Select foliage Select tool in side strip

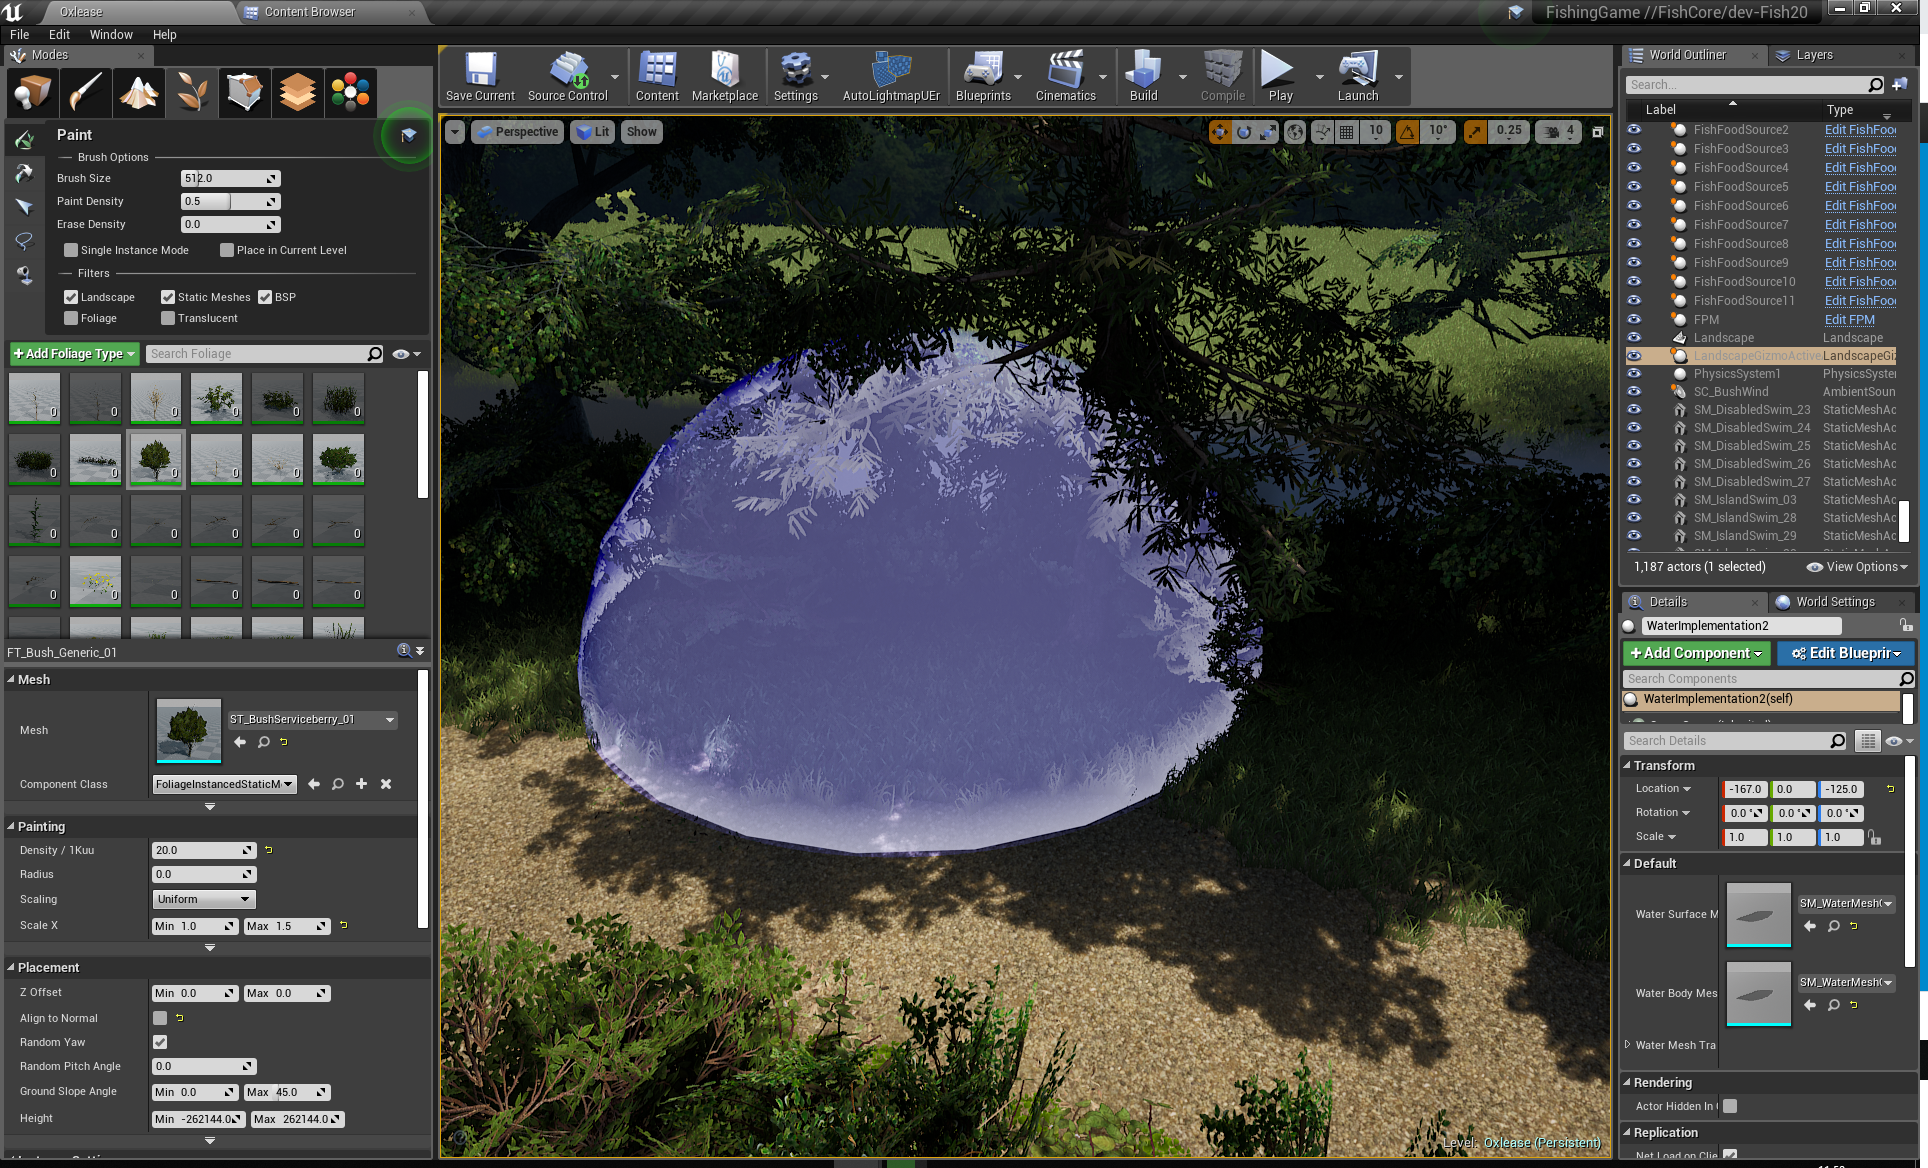pyautogui.click(x=24, y=207)
